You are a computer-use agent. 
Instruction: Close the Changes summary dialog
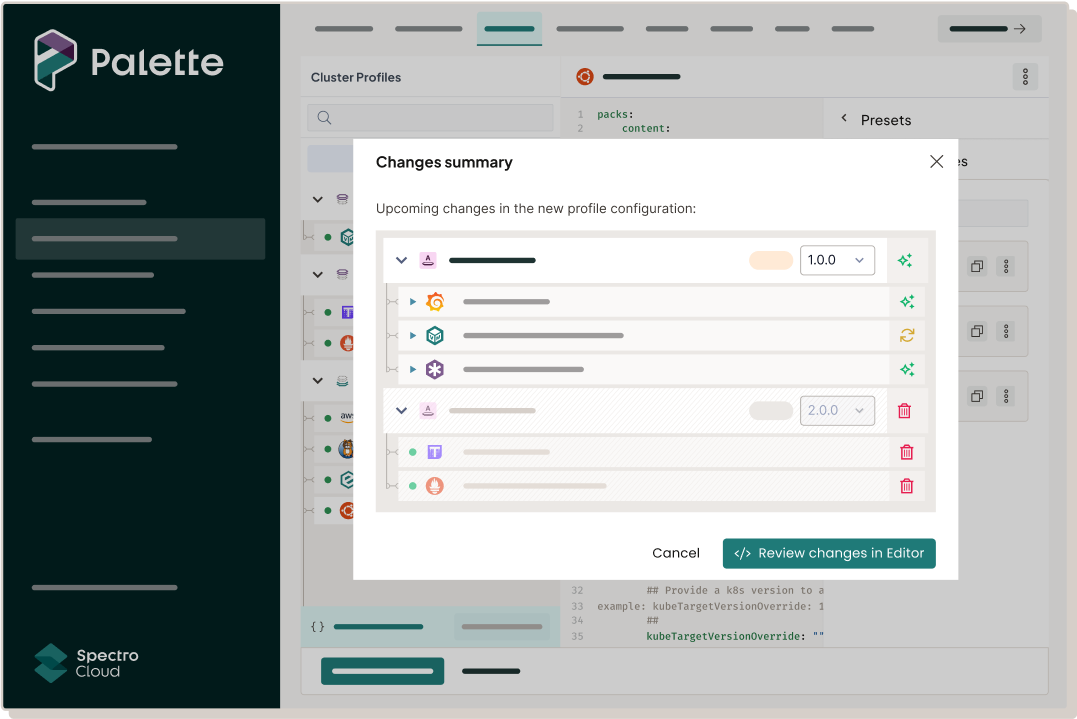936,161
